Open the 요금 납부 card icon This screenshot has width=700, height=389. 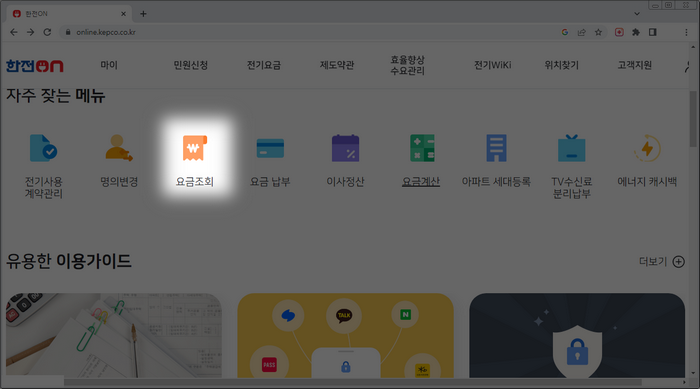pyautogui.click(x=270, y=148)
